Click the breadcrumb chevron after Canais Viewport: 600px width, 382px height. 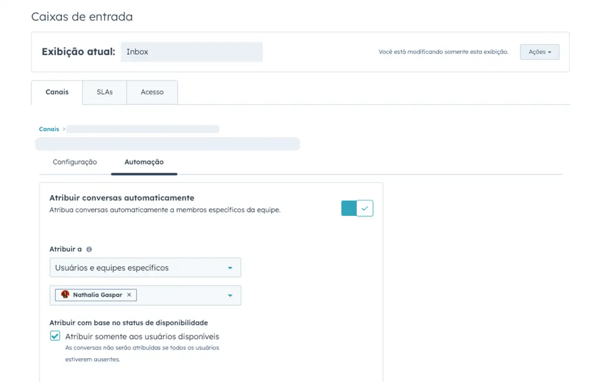64,129
